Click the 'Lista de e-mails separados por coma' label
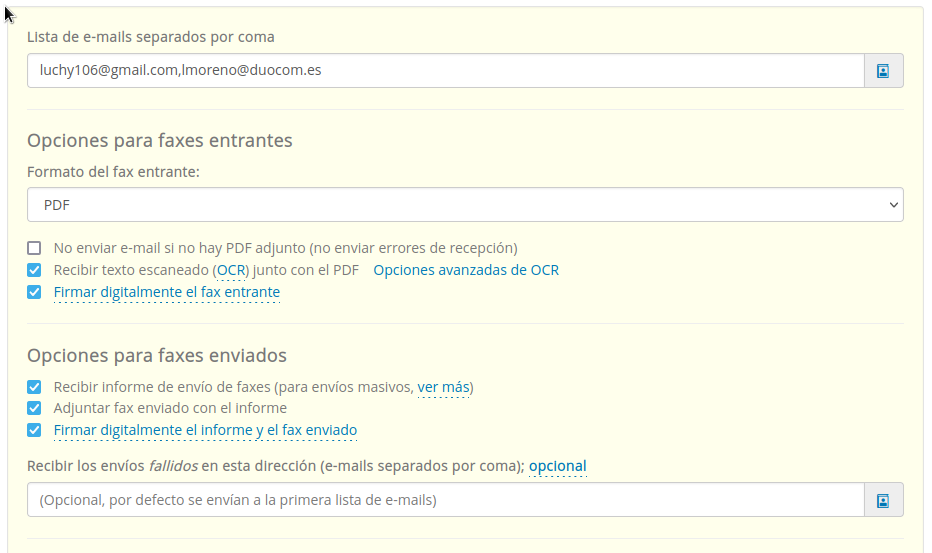The width and height of the screenshot is (932, 553). click(151, 37)
